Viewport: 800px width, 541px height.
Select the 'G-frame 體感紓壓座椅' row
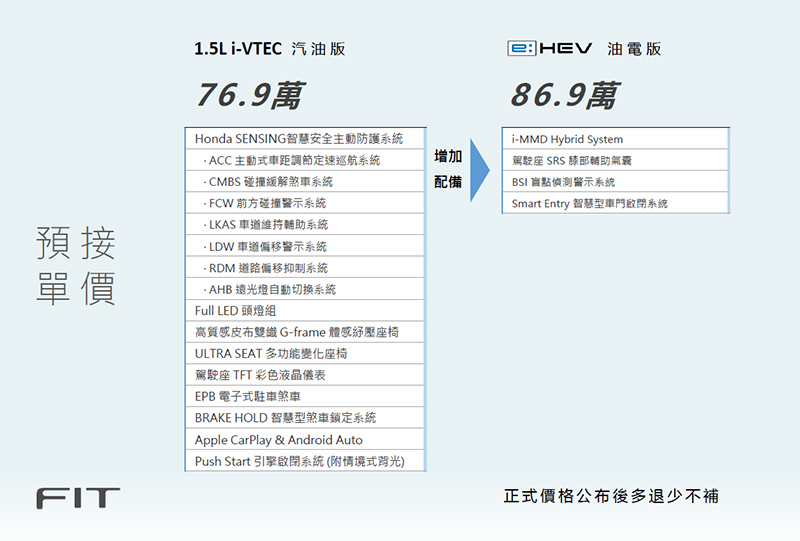305,332
